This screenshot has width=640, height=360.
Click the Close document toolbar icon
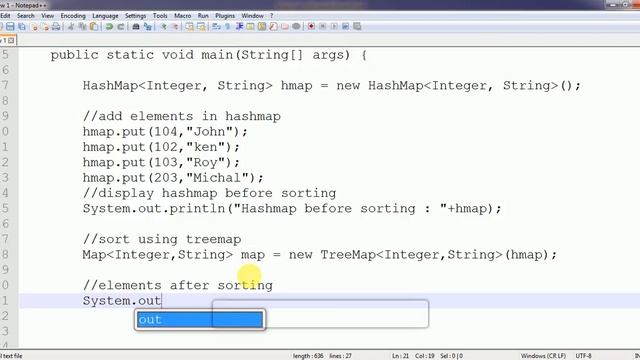35,27
